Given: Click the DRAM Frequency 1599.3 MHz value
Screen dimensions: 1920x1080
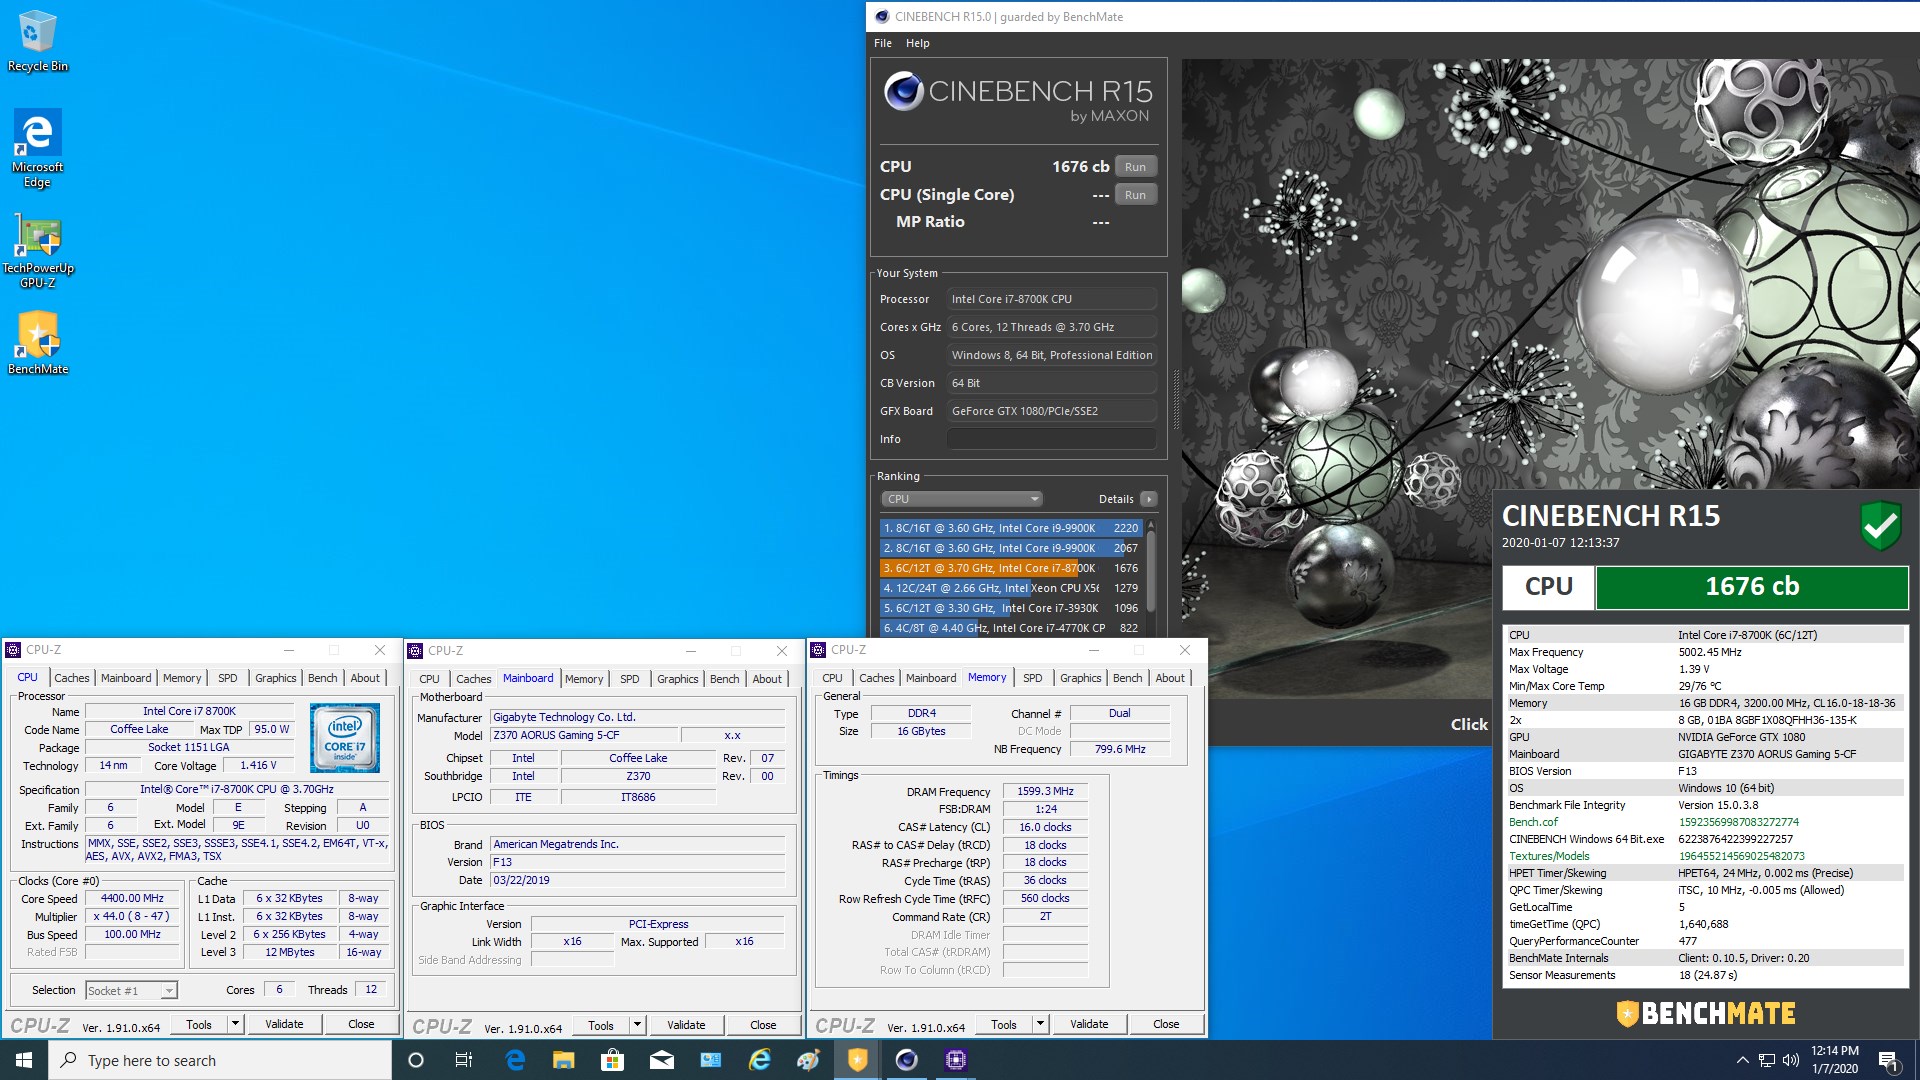Looking at the screenshot, I should tap(1045, 791).
